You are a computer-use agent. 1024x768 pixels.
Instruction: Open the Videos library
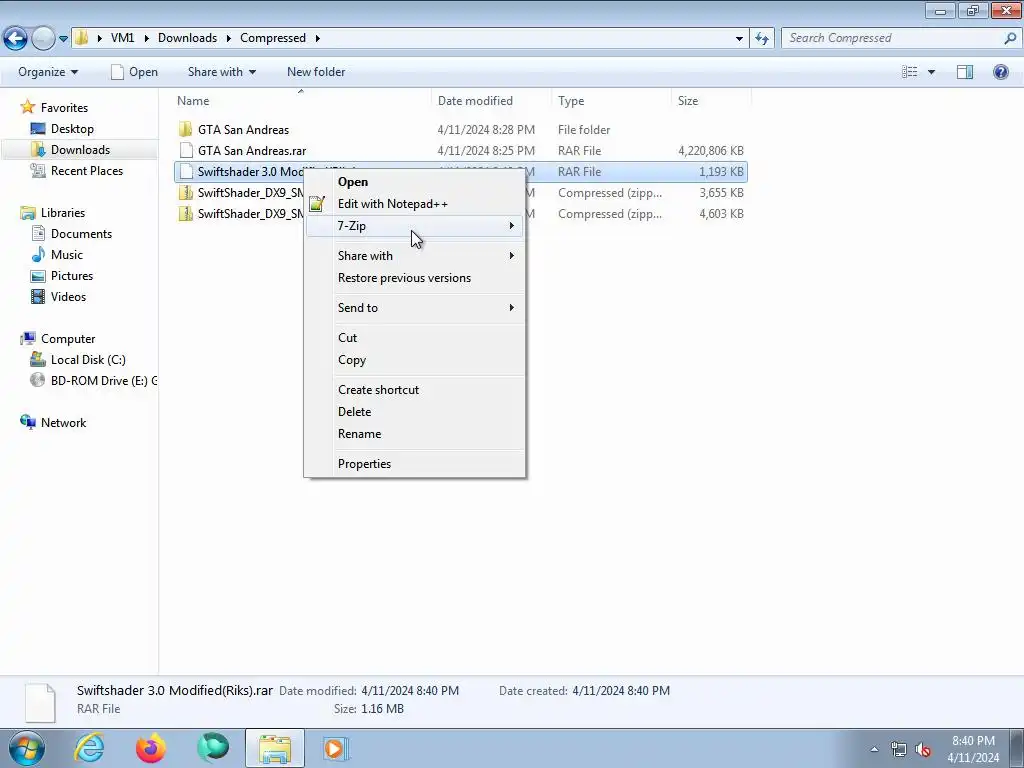pos(69,296)
